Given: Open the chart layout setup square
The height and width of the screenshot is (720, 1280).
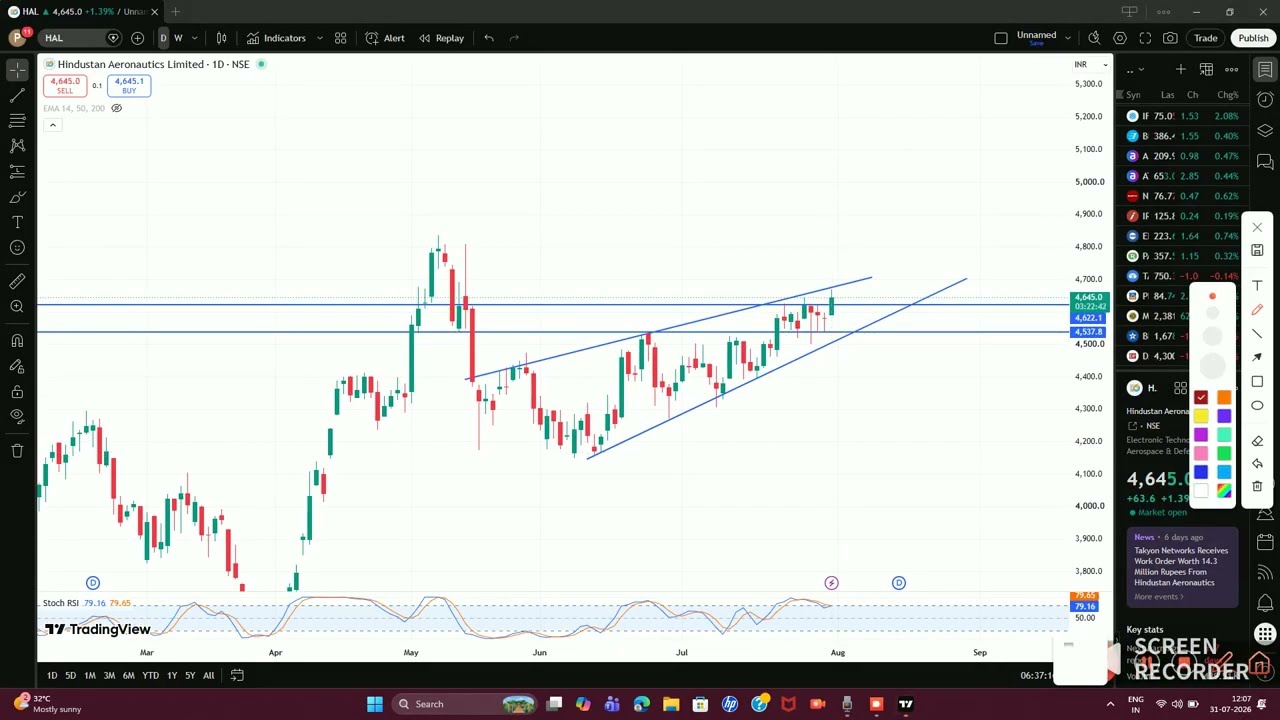Looking at the screenshot, I should coord(1001,38).
